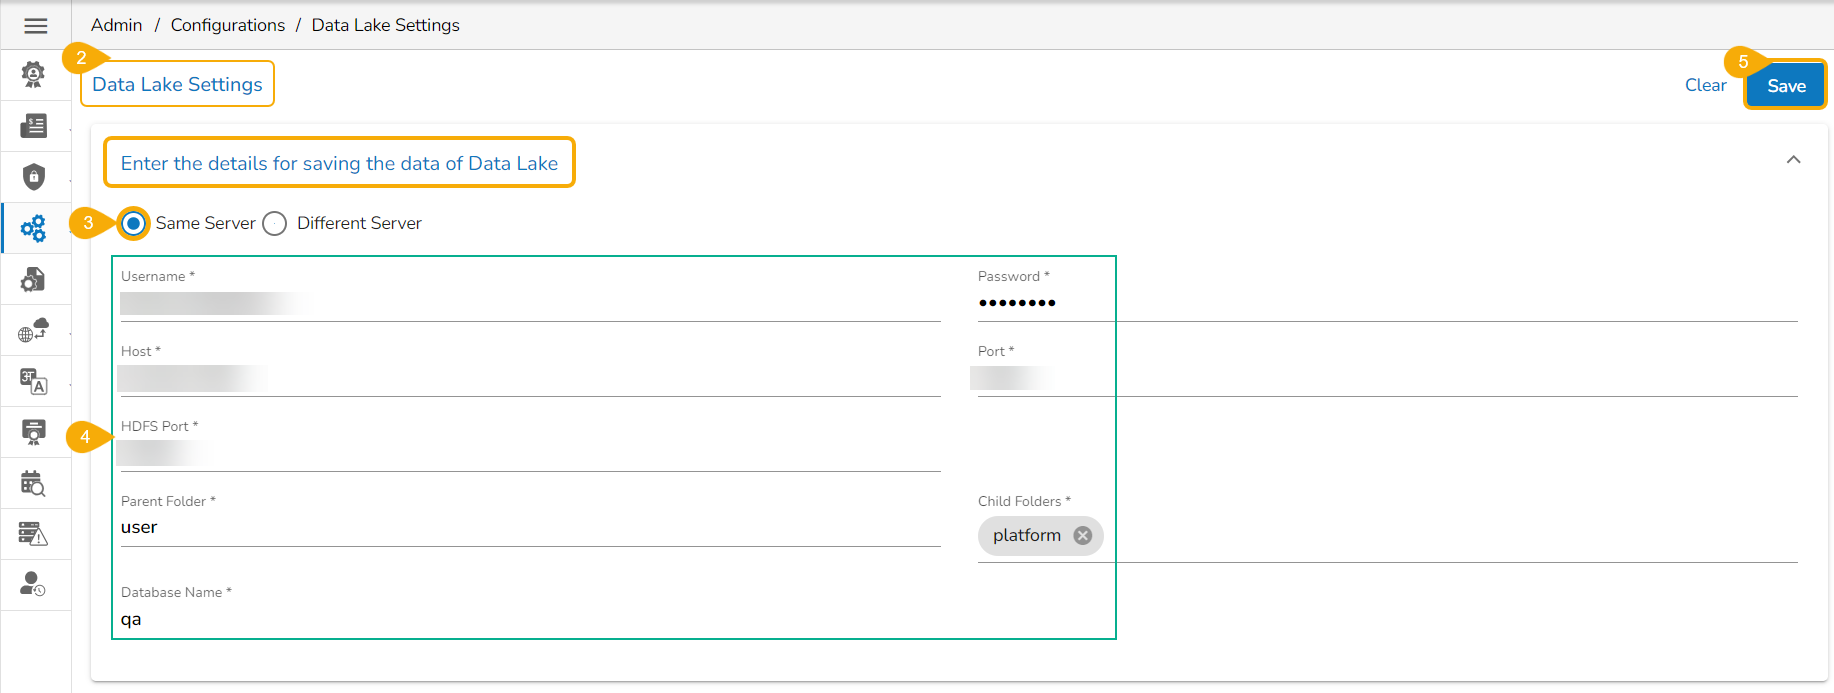The width and height of the screenshot is (1834, 693).
Task: Go to Configurations in the breadcrumb
Action: click(x=228, y=25)
